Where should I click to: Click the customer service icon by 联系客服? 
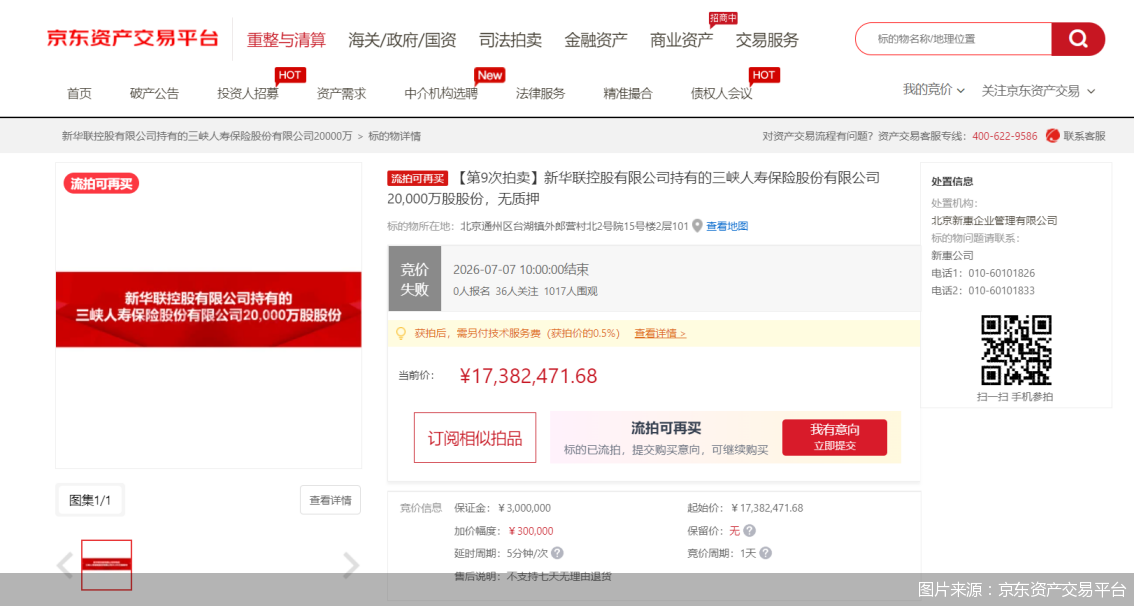click(x=1053, y=136)
